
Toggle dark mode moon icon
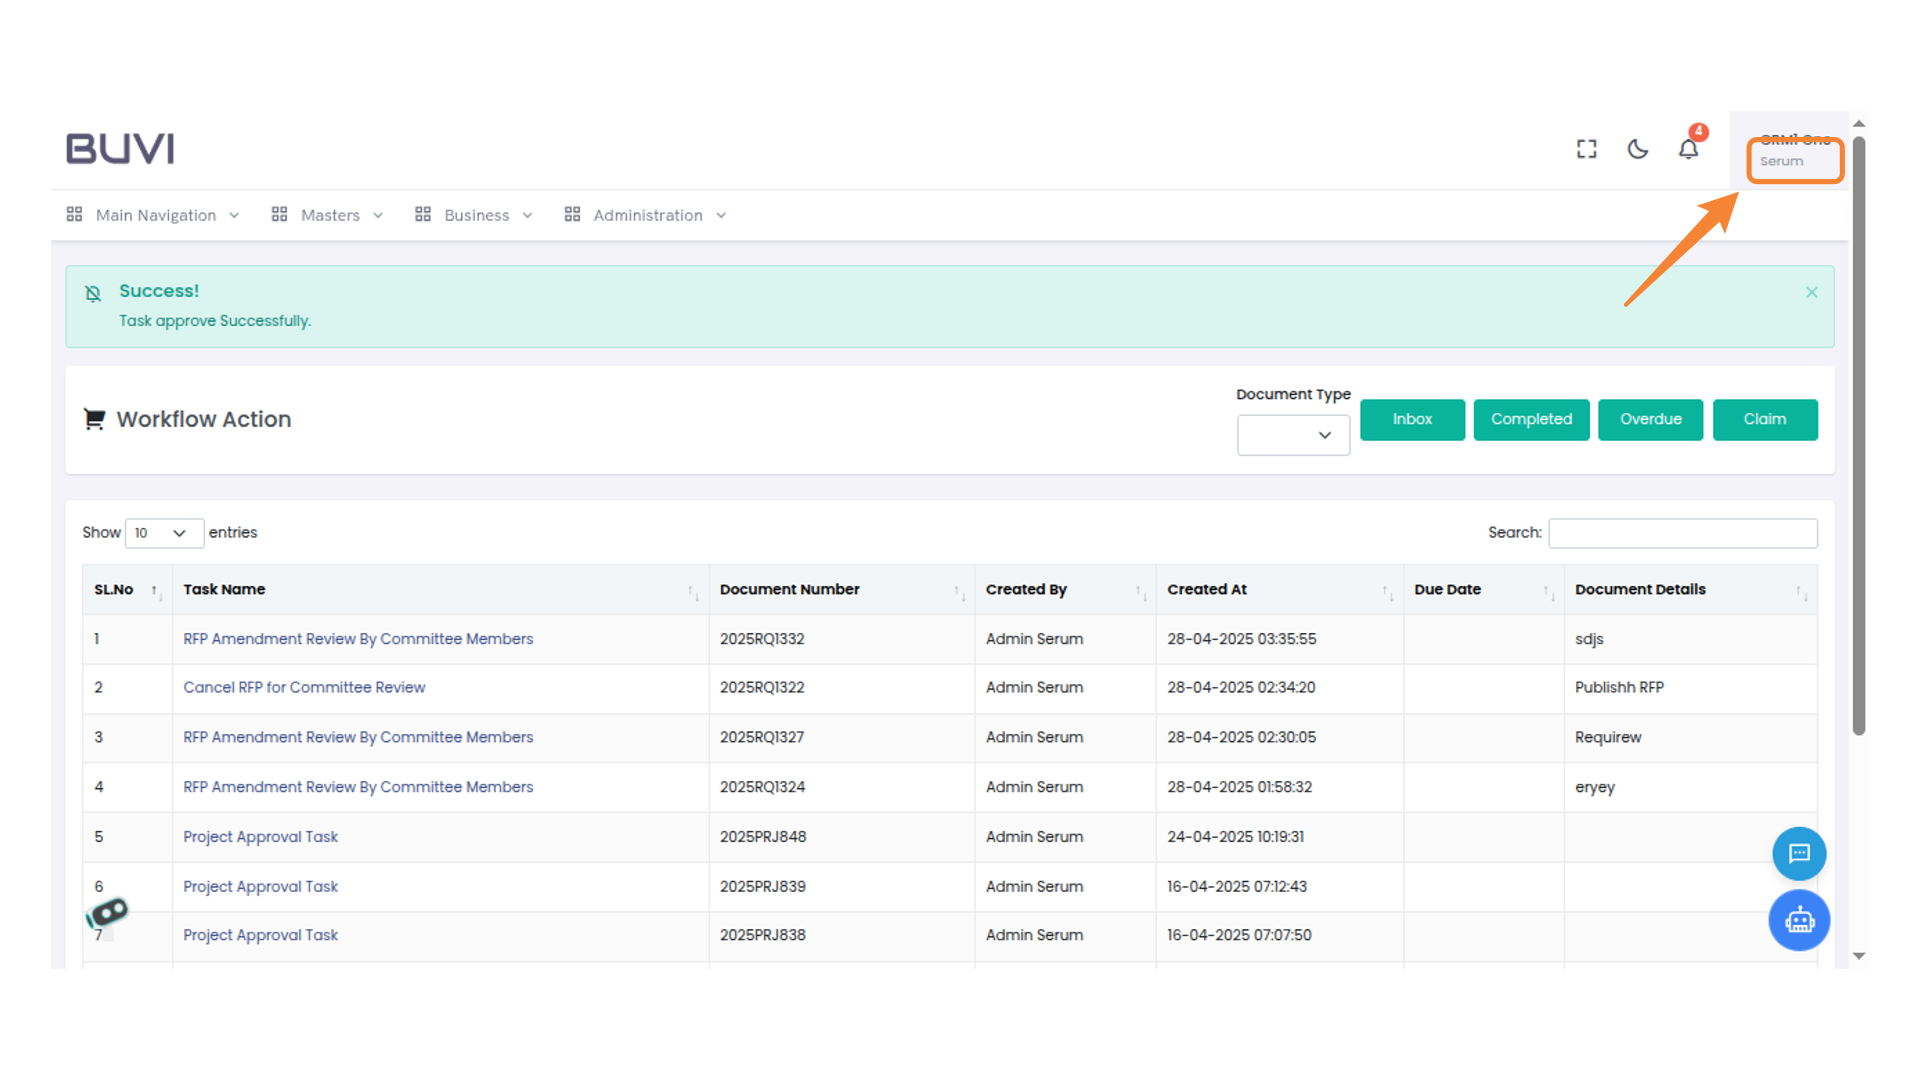(1637, 149)
